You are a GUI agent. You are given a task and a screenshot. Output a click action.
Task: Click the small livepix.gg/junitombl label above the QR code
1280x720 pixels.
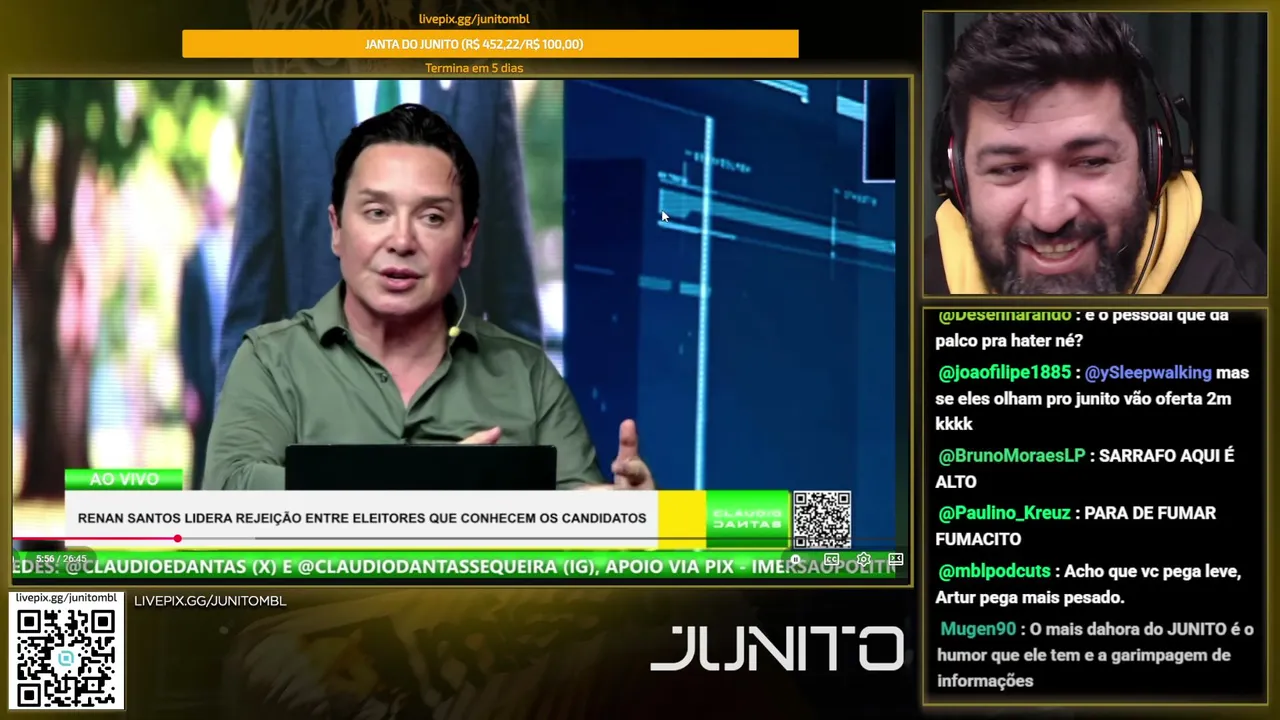pyautogui.click(x=66, y=598)
